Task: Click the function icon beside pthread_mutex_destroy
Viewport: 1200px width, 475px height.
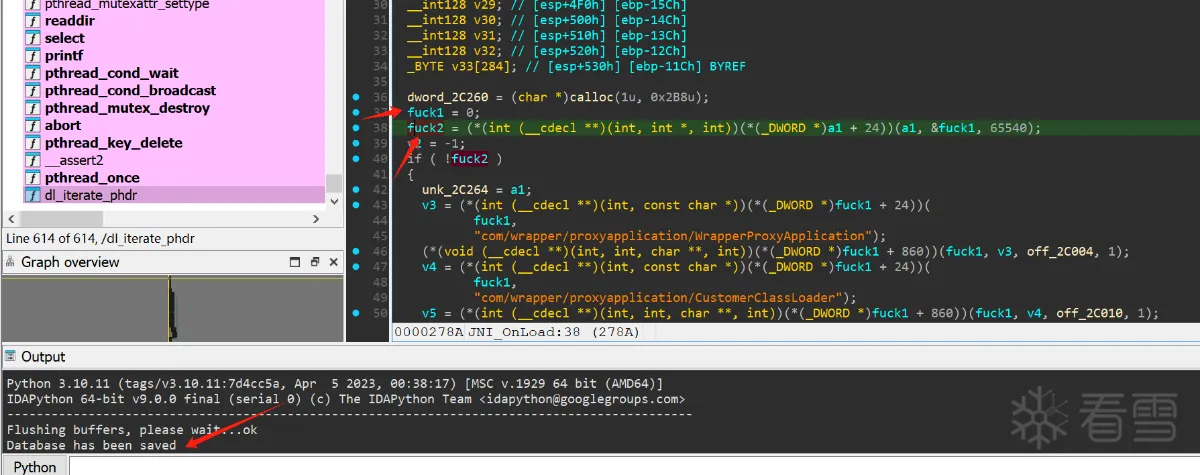Action: tap(32, 108)
